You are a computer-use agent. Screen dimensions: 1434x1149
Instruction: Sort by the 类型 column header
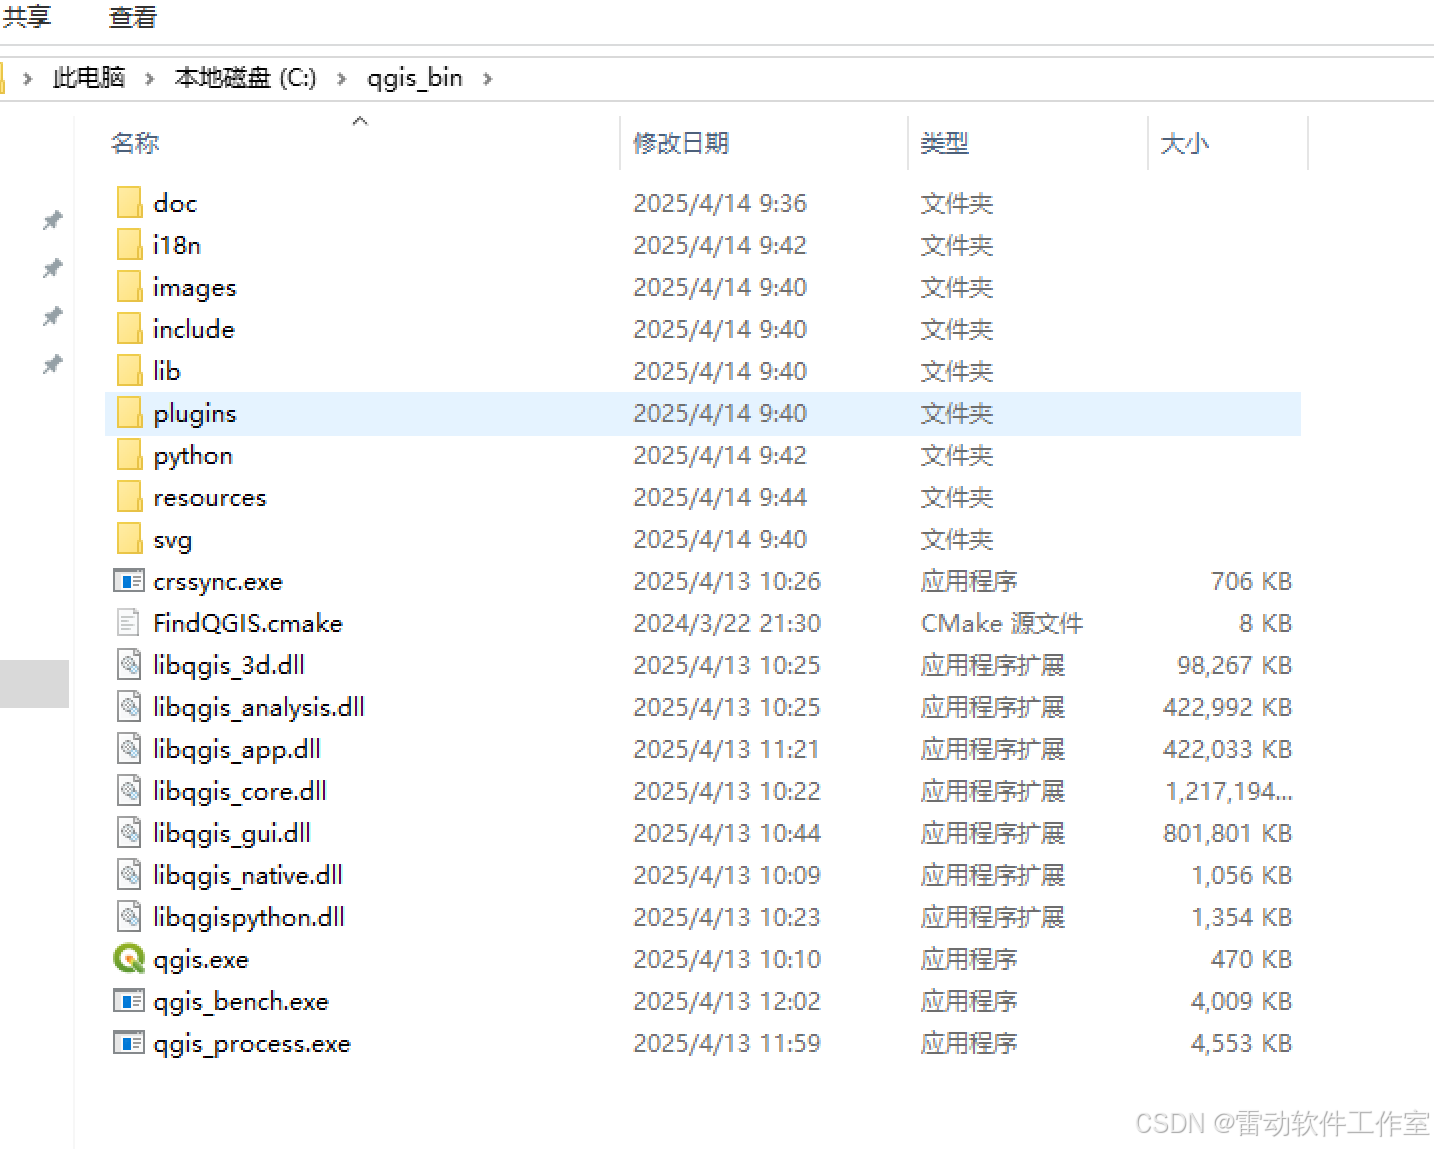click(x=944, y=143)
